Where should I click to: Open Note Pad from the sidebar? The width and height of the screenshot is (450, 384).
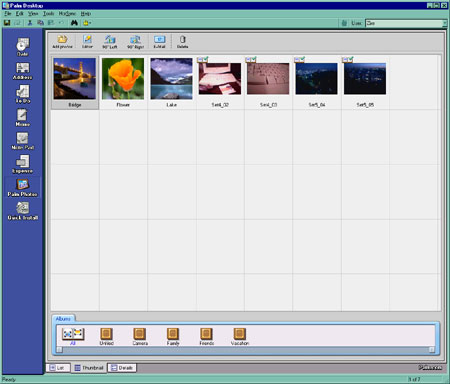pyautogui.click(x=22, y=141)
